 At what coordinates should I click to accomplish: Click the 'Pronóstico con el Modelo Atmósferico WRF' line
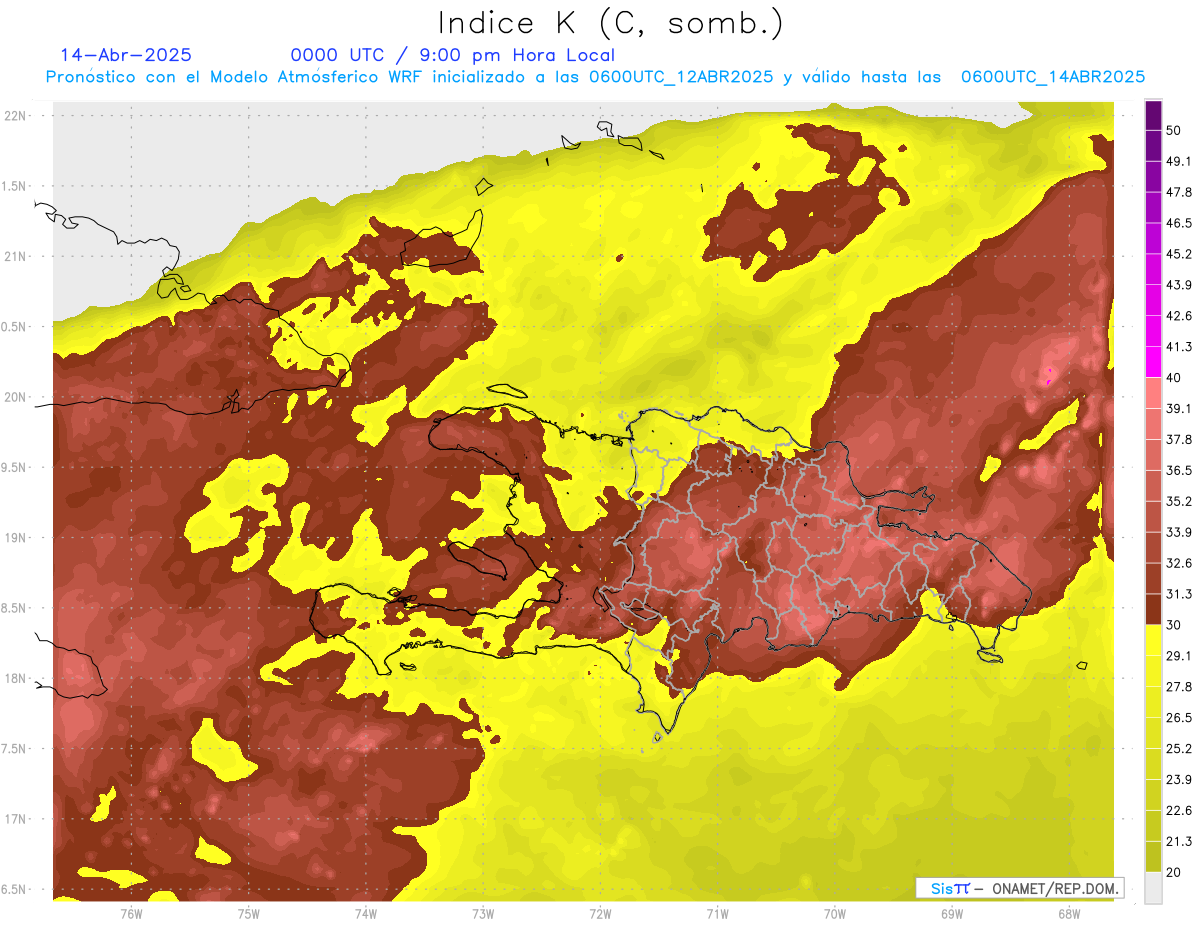596,77
